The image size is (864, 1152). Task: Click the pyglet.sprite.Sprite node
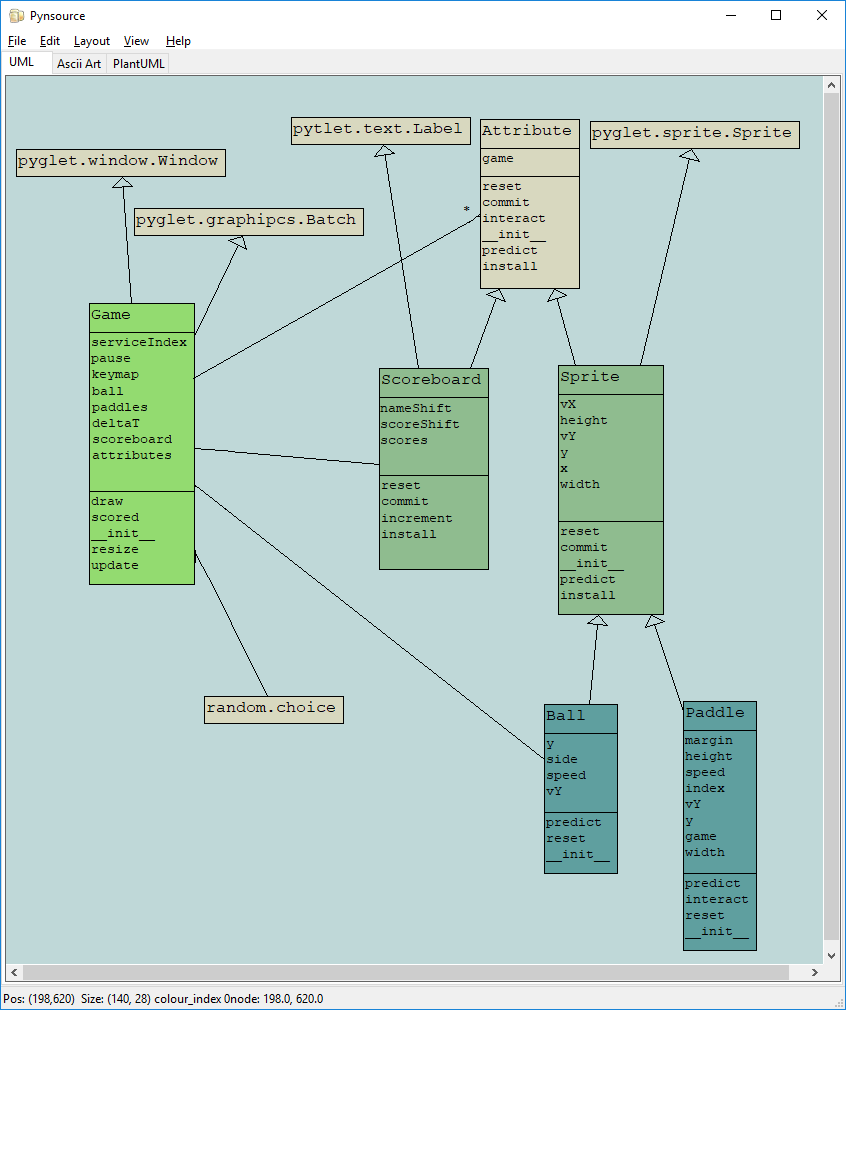pyautogui.click(x=694, y=134)
